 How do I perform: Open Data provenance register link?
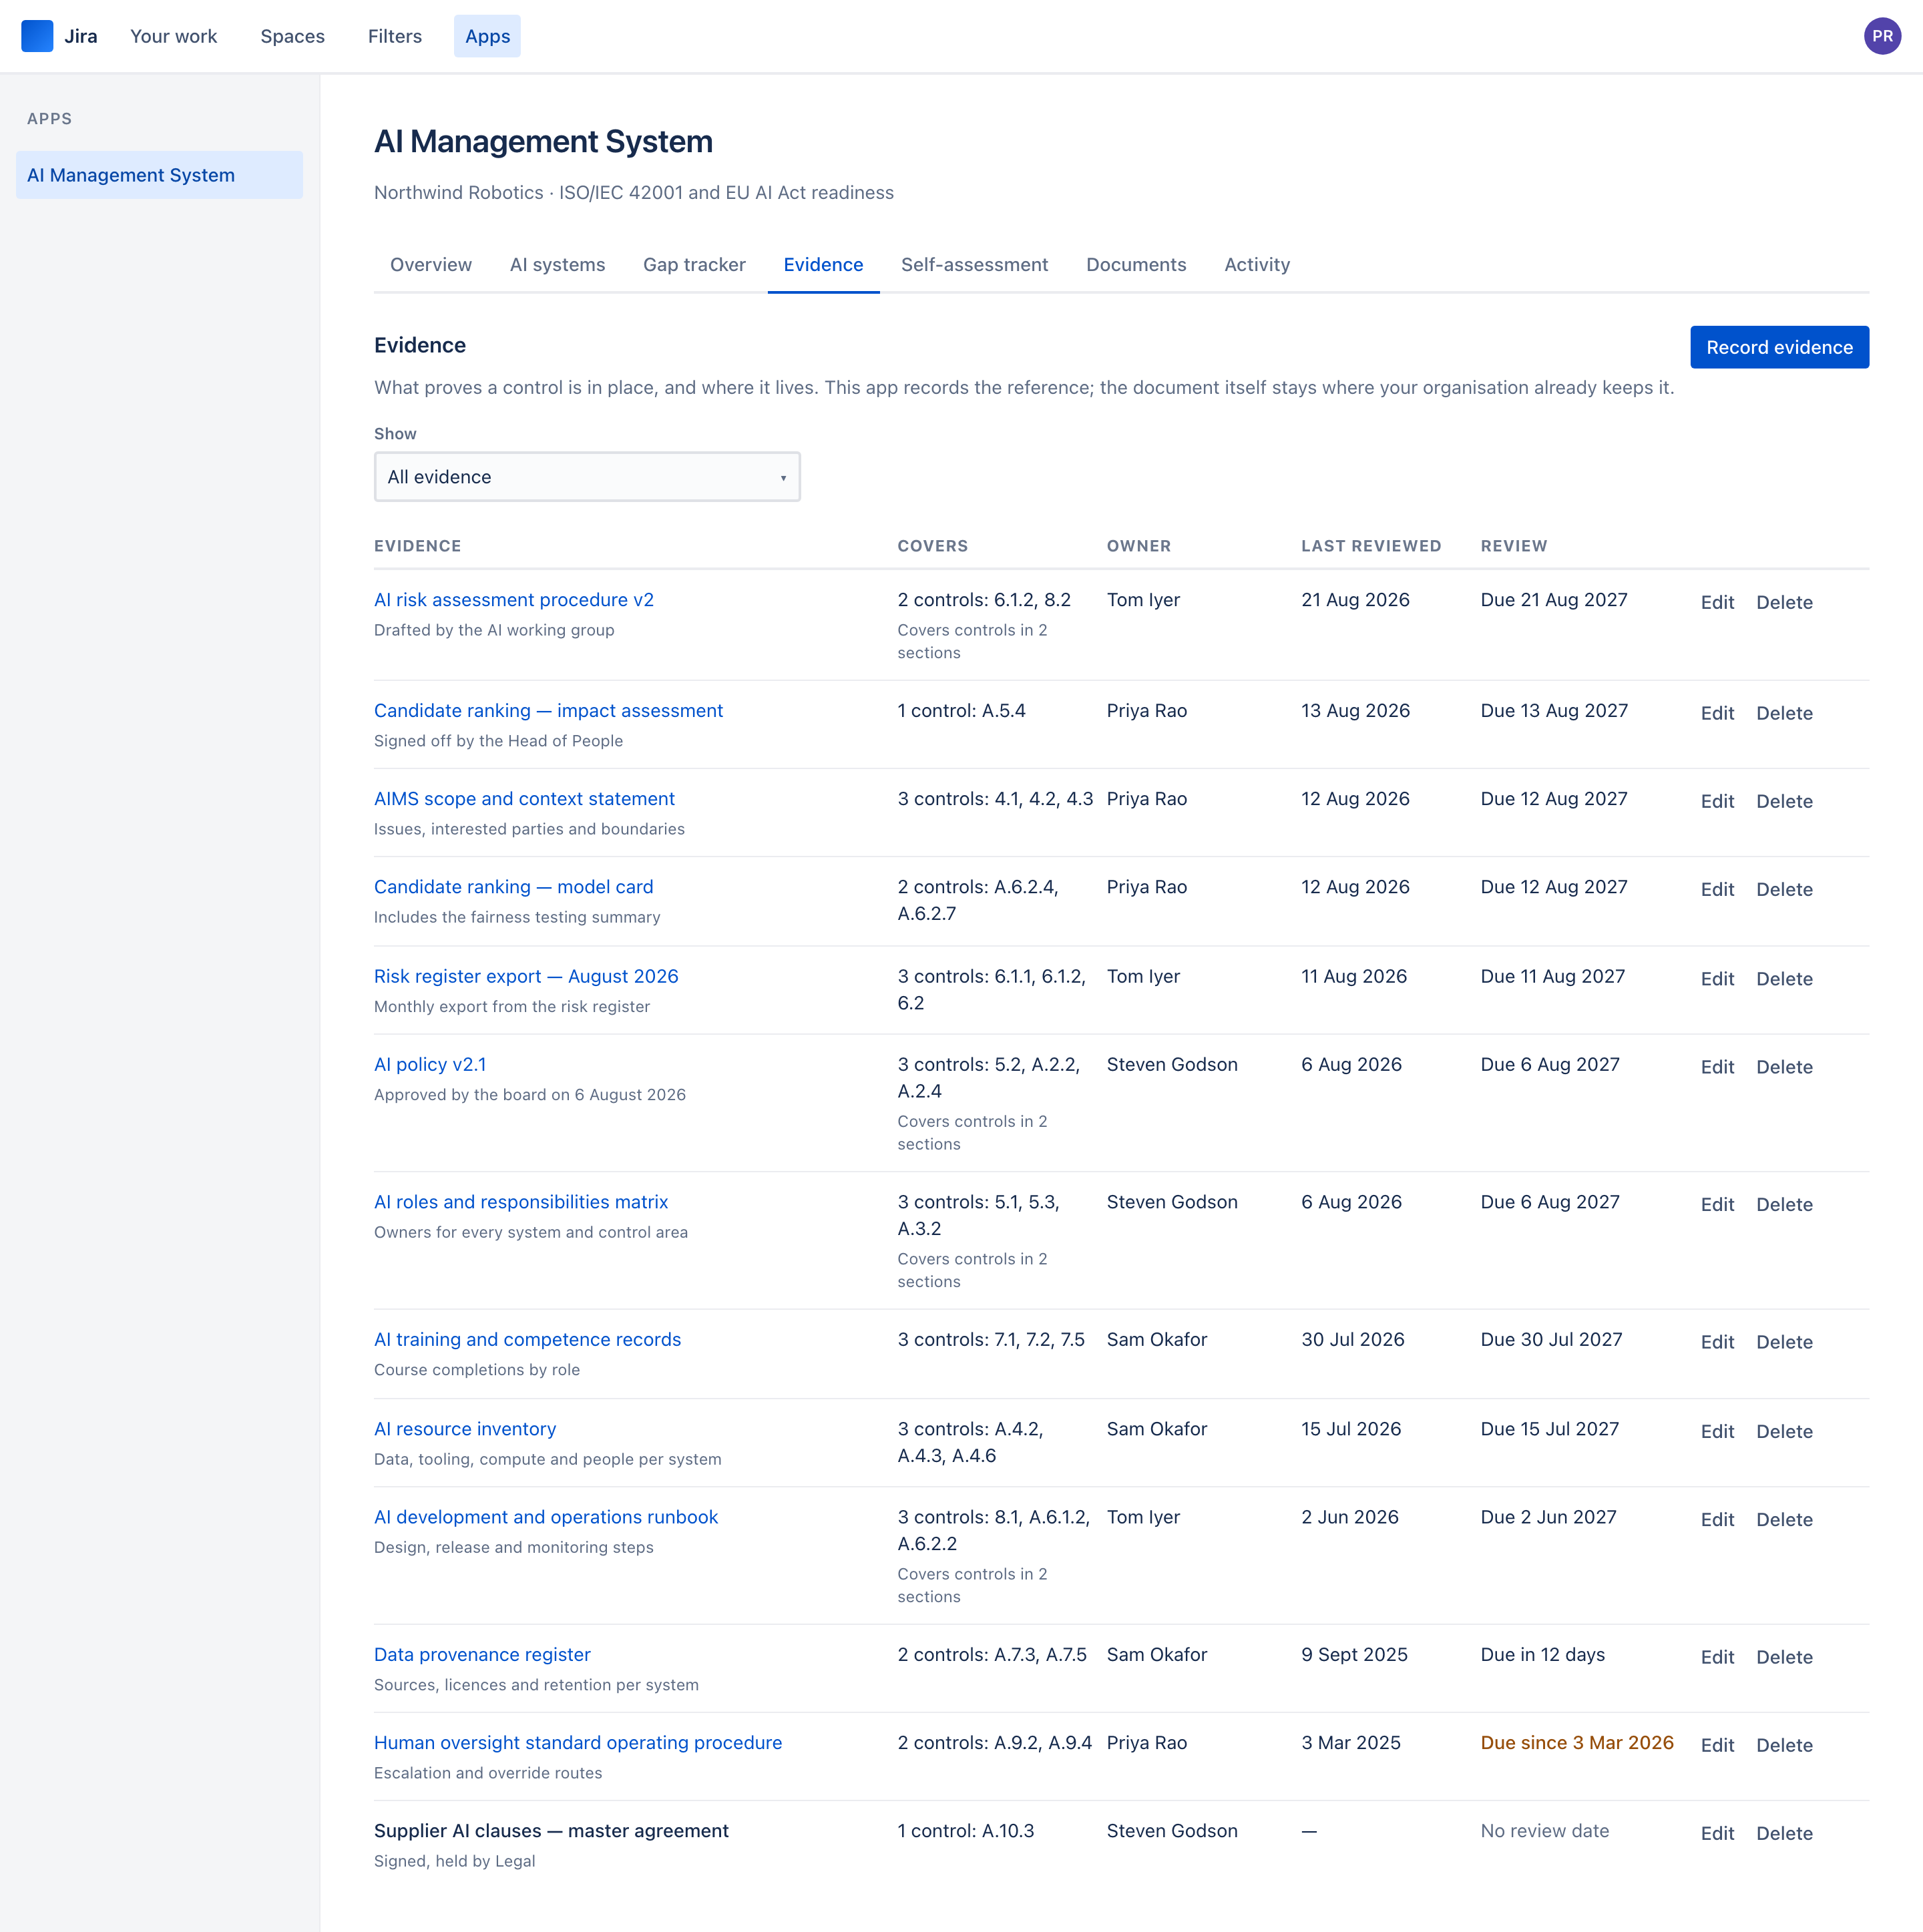pos(482,1654)
